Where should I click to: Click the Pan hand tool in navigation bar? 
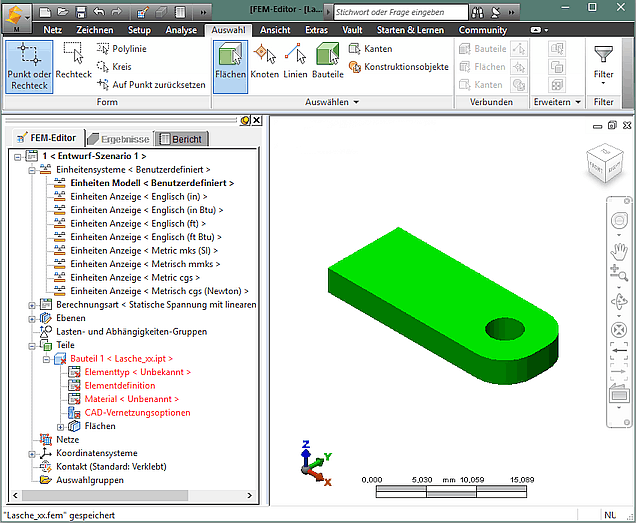pyautogui.click(x=619, y=248)
